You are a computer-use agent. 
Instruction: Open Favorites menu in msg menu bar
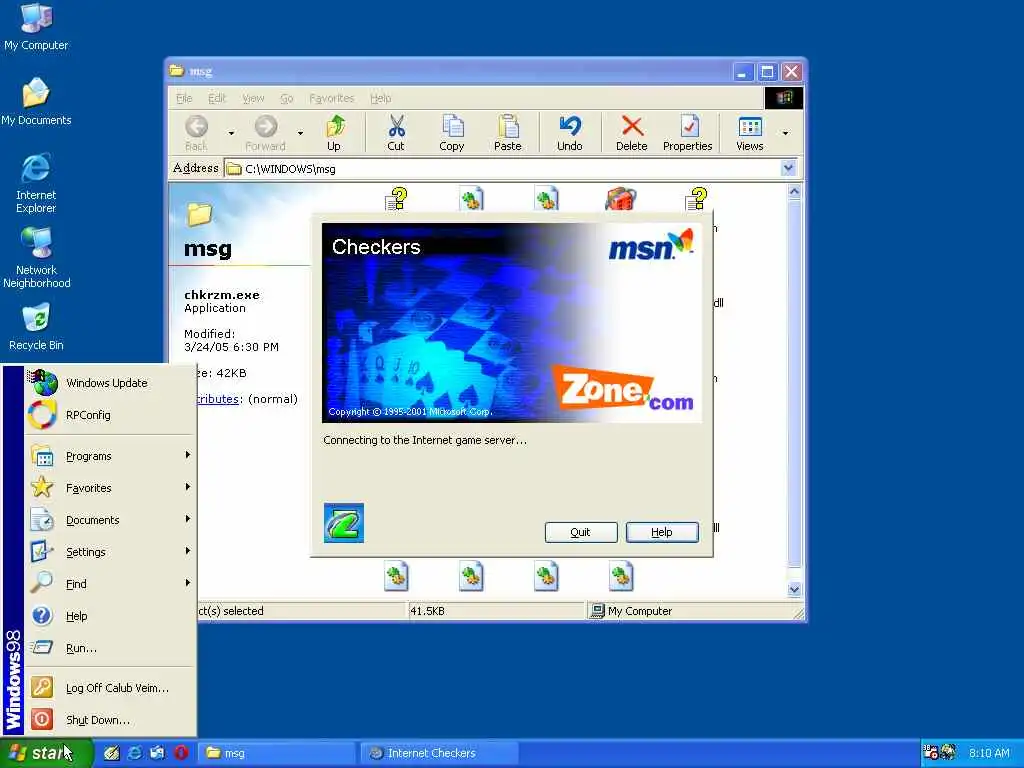point(332,98)
